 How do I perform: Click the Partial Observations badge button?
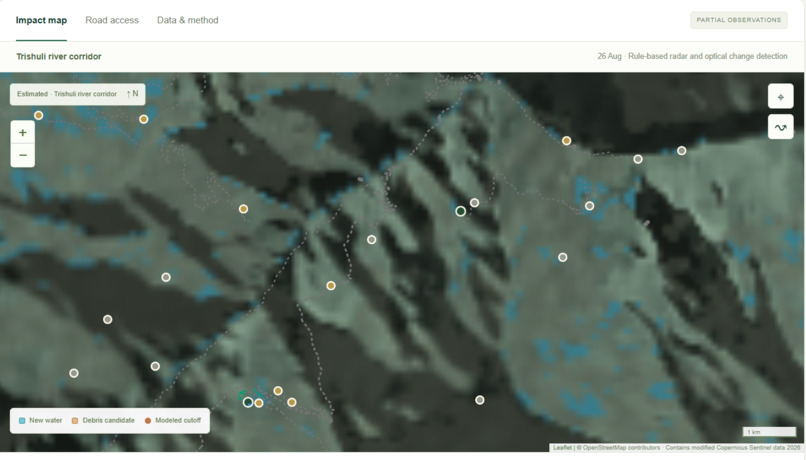point(739,20)
